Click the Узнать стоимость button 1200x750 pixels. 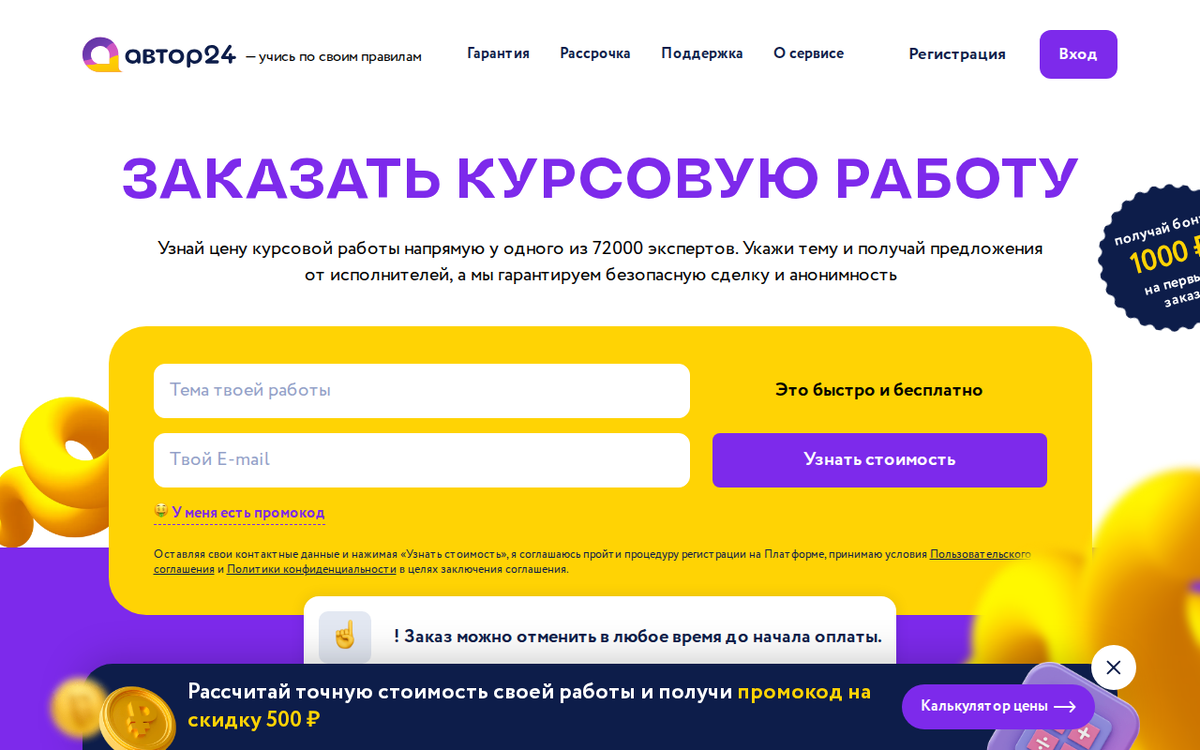point(879,460)
